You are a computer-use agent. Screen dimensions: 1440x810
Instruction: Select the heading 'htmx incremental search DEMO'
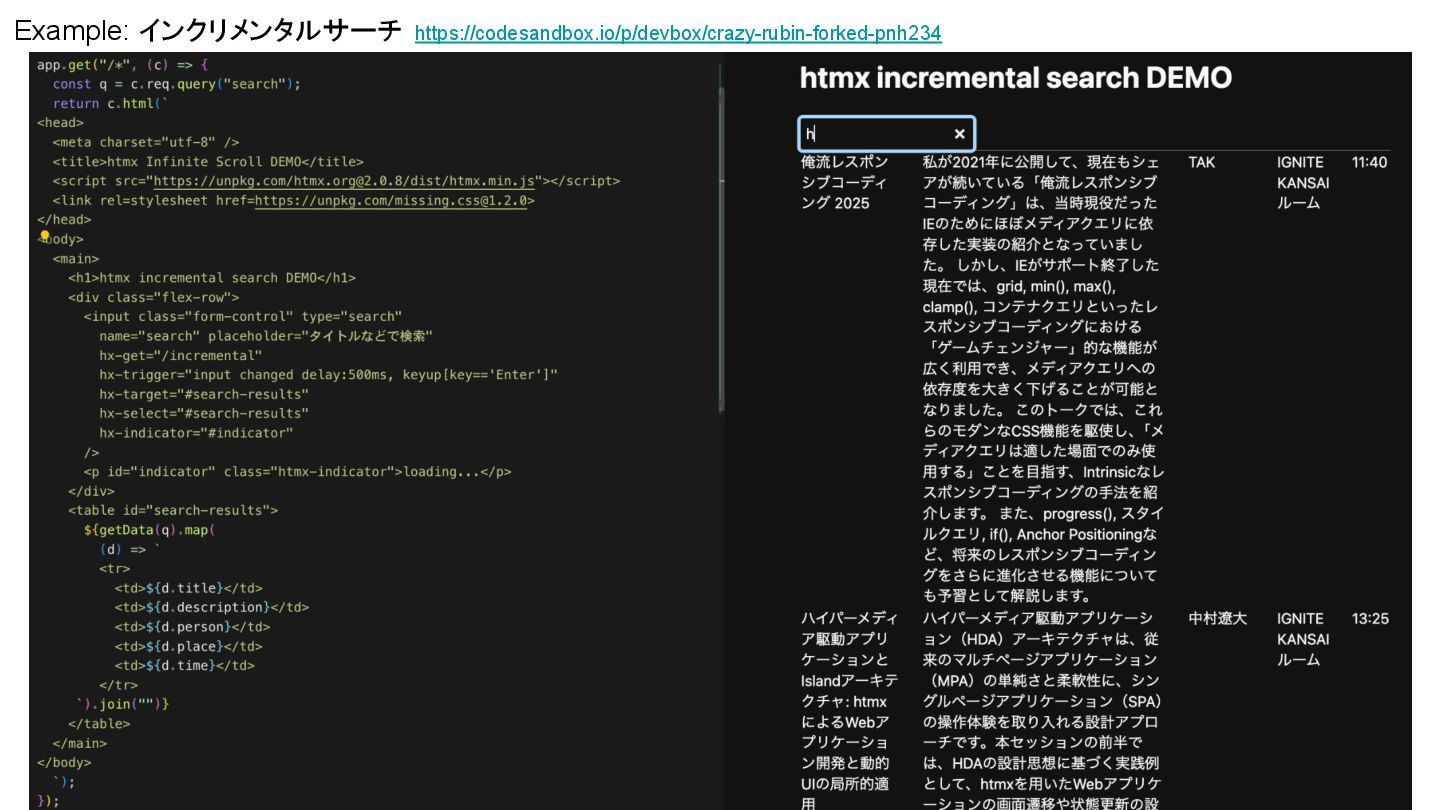click(x=1015, y=78)
